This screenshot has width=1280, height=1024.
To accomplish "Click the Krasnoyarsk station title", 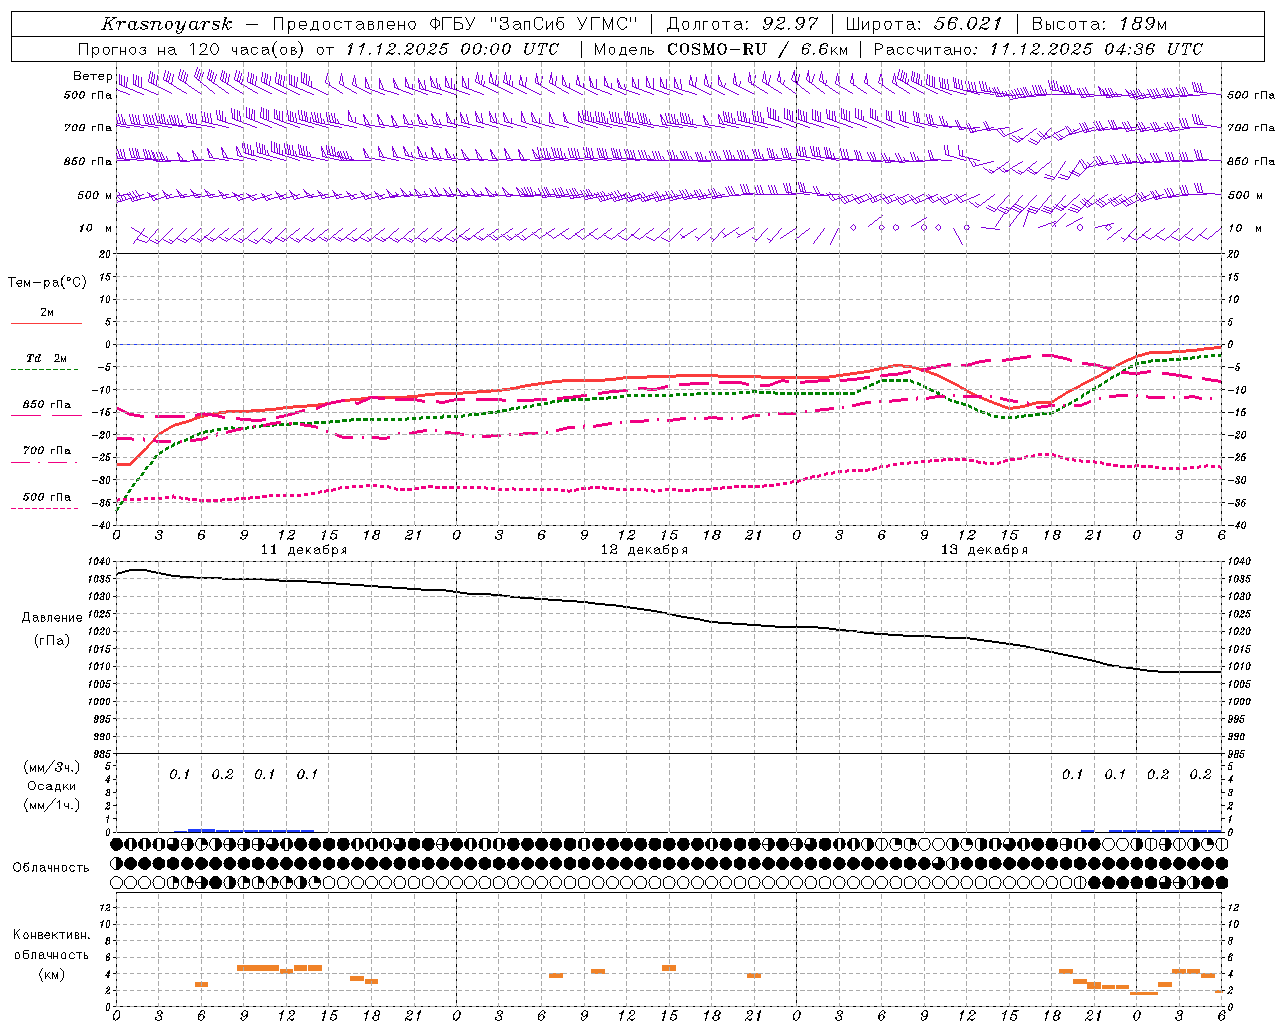I will pyautogui.click(x=167, y=24).
